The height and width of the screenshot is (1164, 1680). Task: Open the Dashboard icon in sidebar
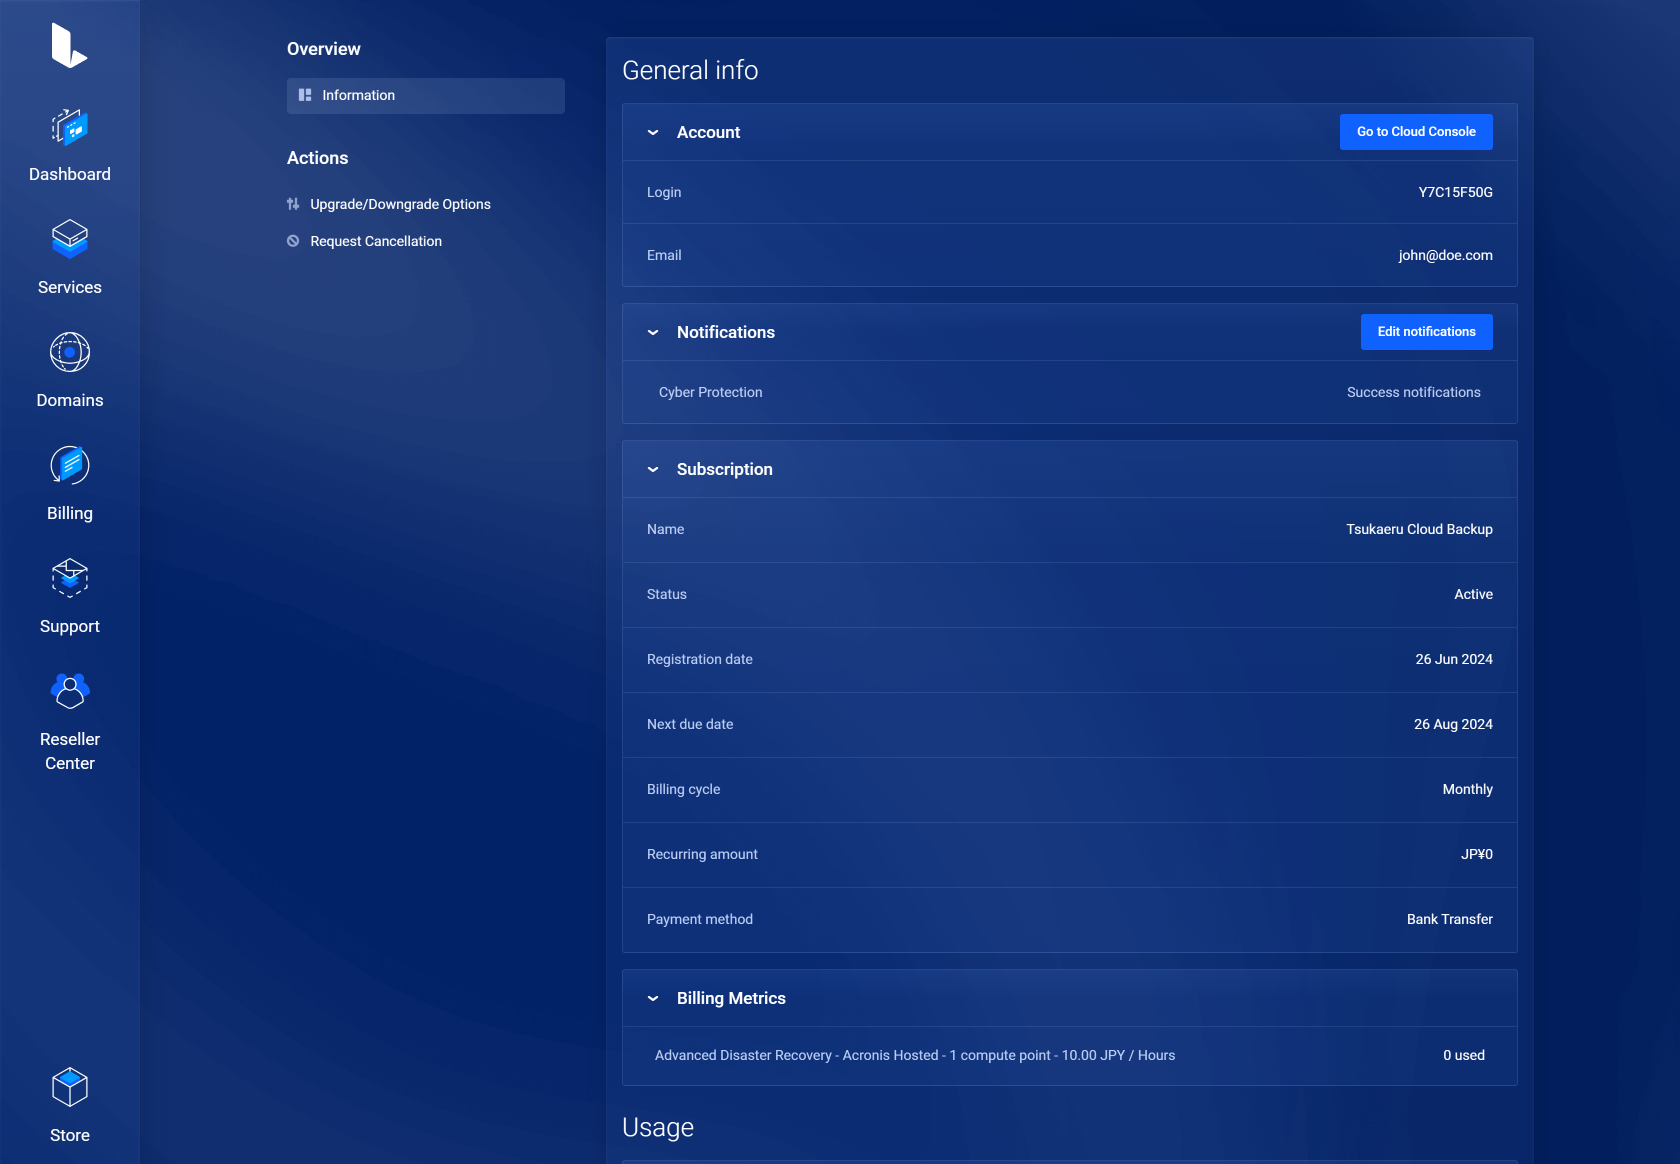[x=70, y=128]
